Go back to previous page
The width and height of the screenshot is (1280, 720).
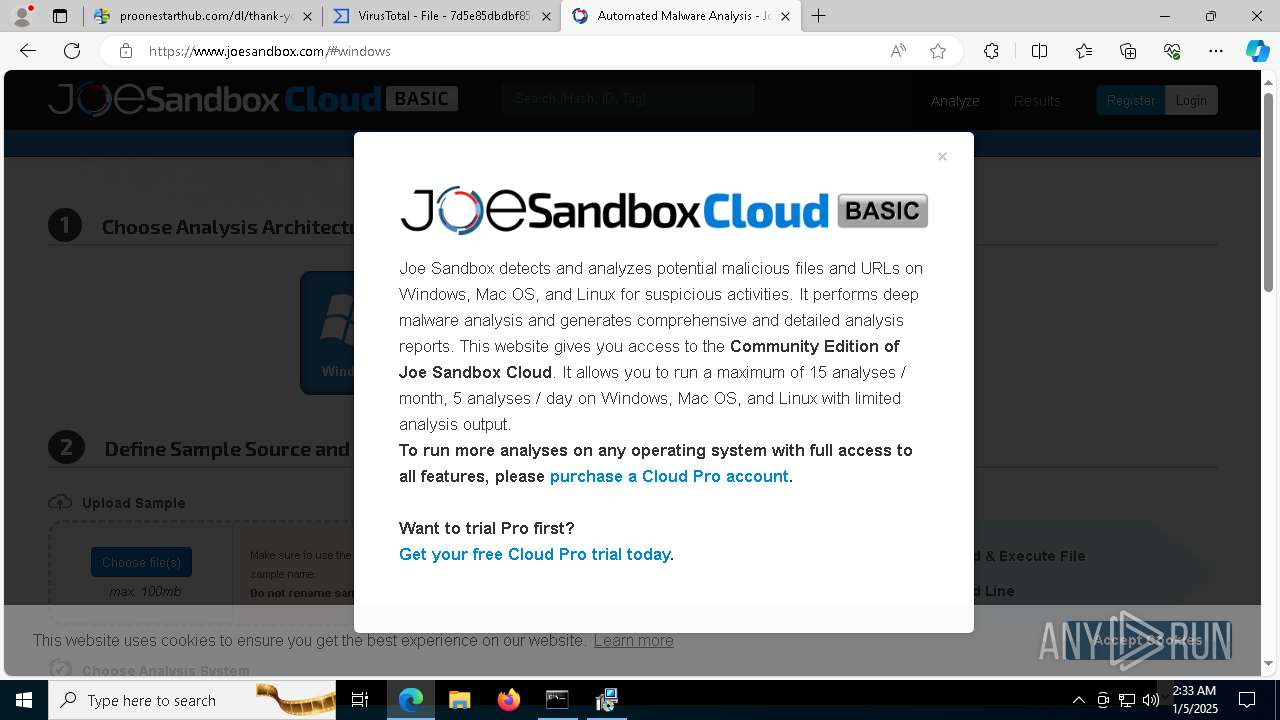coord(28,51)
